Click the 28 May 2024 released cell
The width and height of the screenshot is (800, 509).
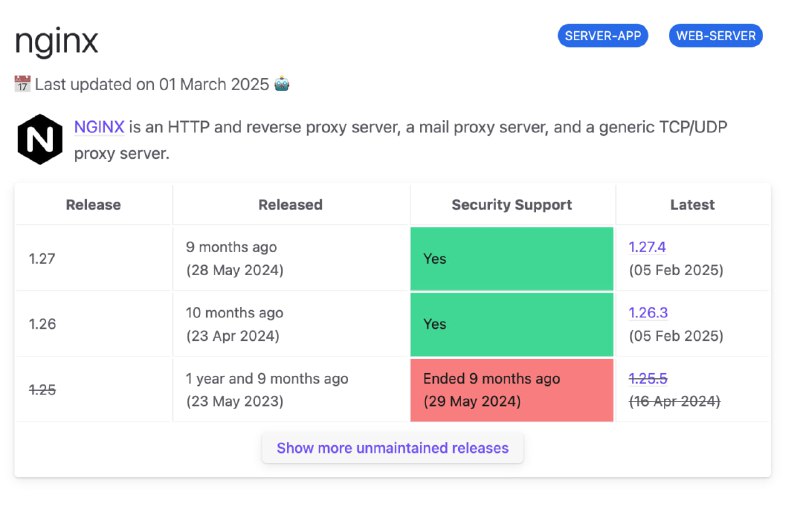pyautogui.click(x=291, y=259)
